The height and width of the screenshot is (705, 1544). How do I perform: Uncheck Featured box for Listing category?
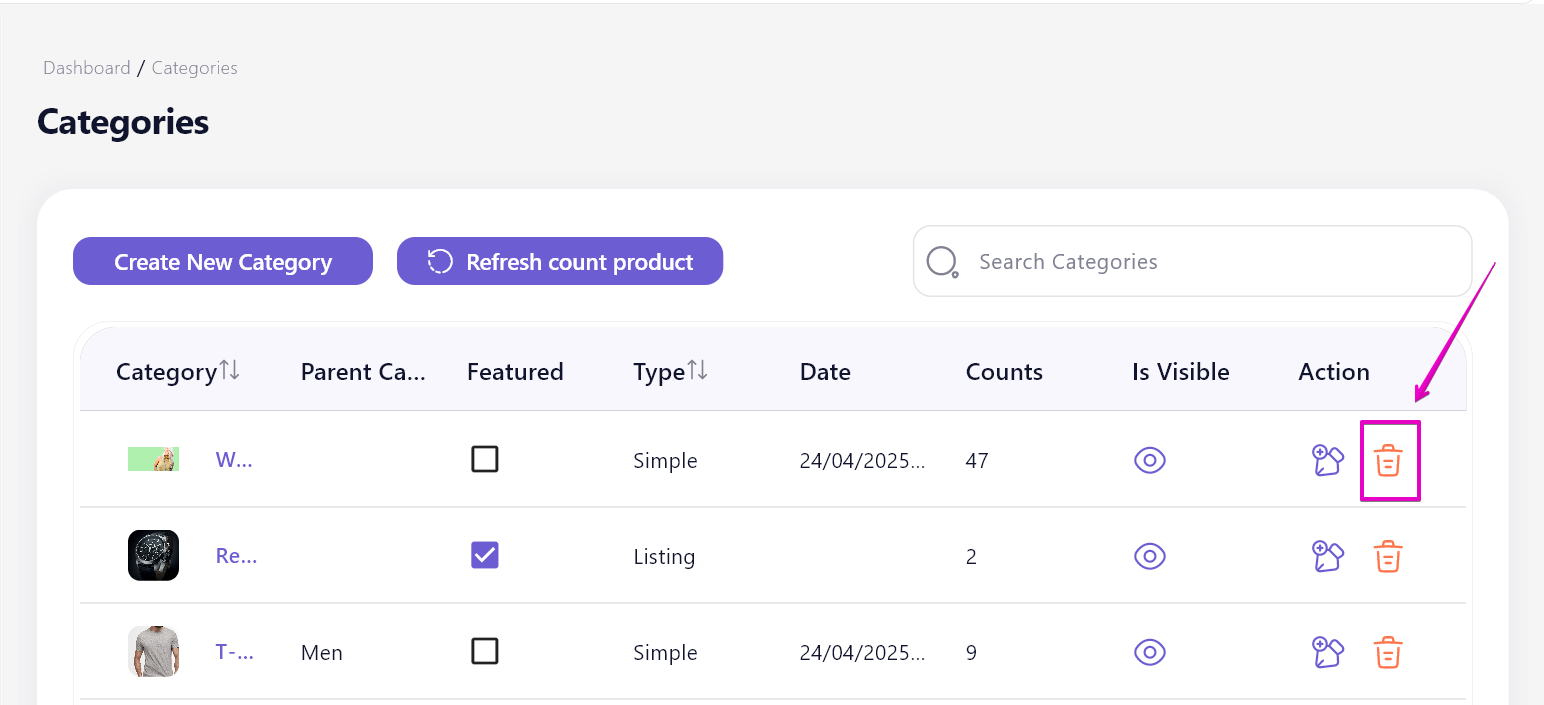tap(485, 556)
